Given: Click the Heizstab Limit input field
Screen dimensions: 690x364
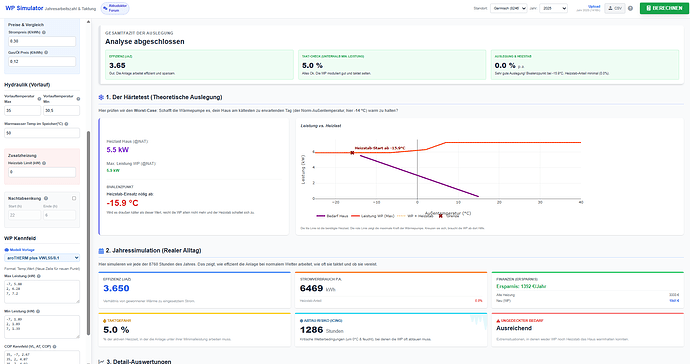Looking at the screenshot, I should pyautogui.click(x=42, y=172).
